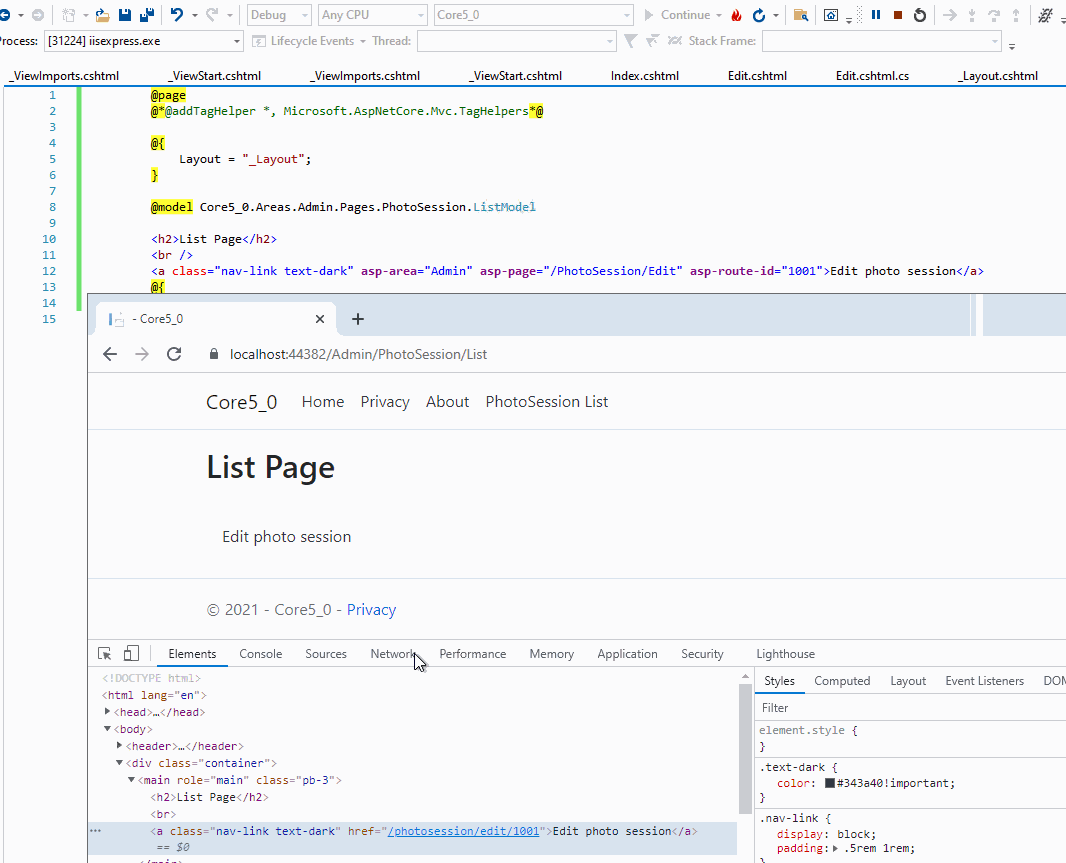Click the browser forward arrow

tap(141, 354)
